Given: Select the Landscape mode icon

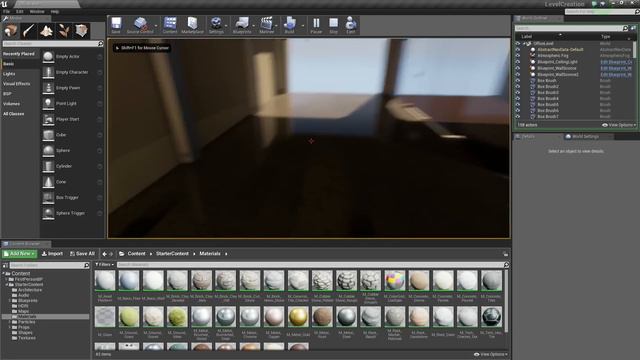Looking at the screenshot, I should (46, 31).
